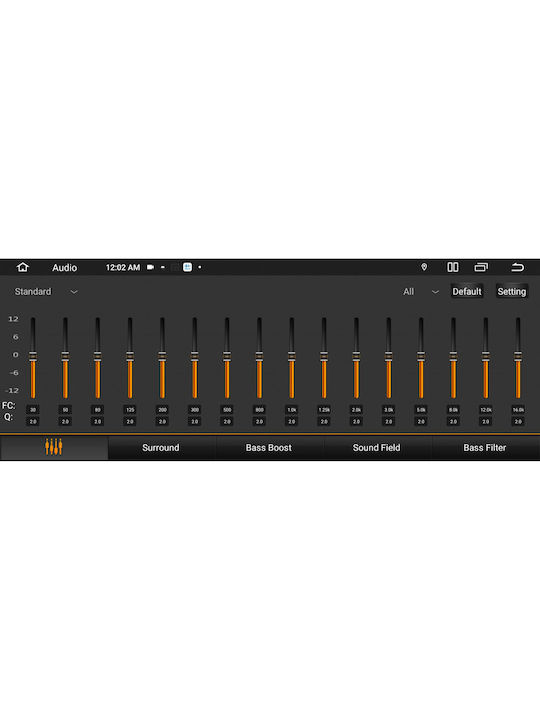The height and width of the screenshot is (720, 540).
Task: Select the equalizer sliders tab icon
Action: [x=54, y=447]
